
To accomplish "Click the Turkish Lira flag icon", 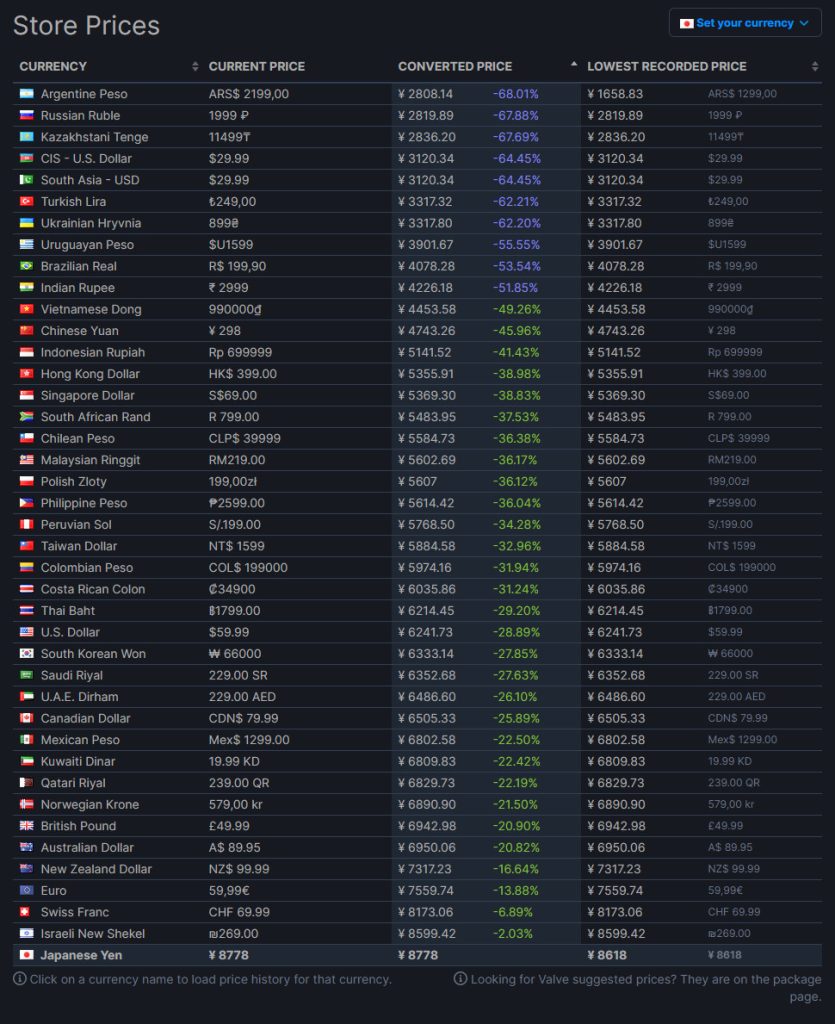I will (27, 202).
